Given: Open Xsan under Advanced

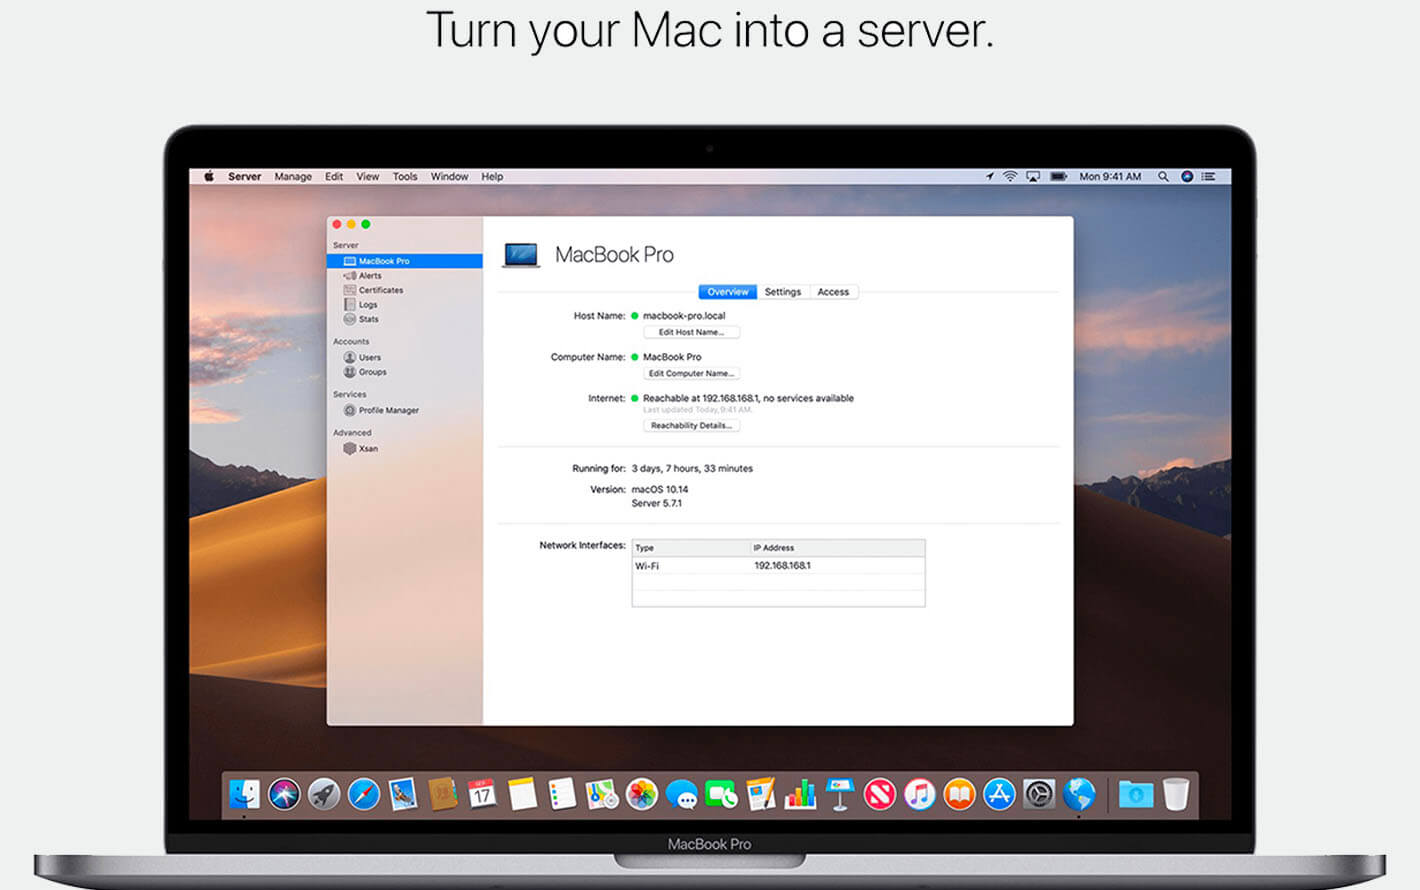Looking at the screenshot, I should click(x=361, y=449).
